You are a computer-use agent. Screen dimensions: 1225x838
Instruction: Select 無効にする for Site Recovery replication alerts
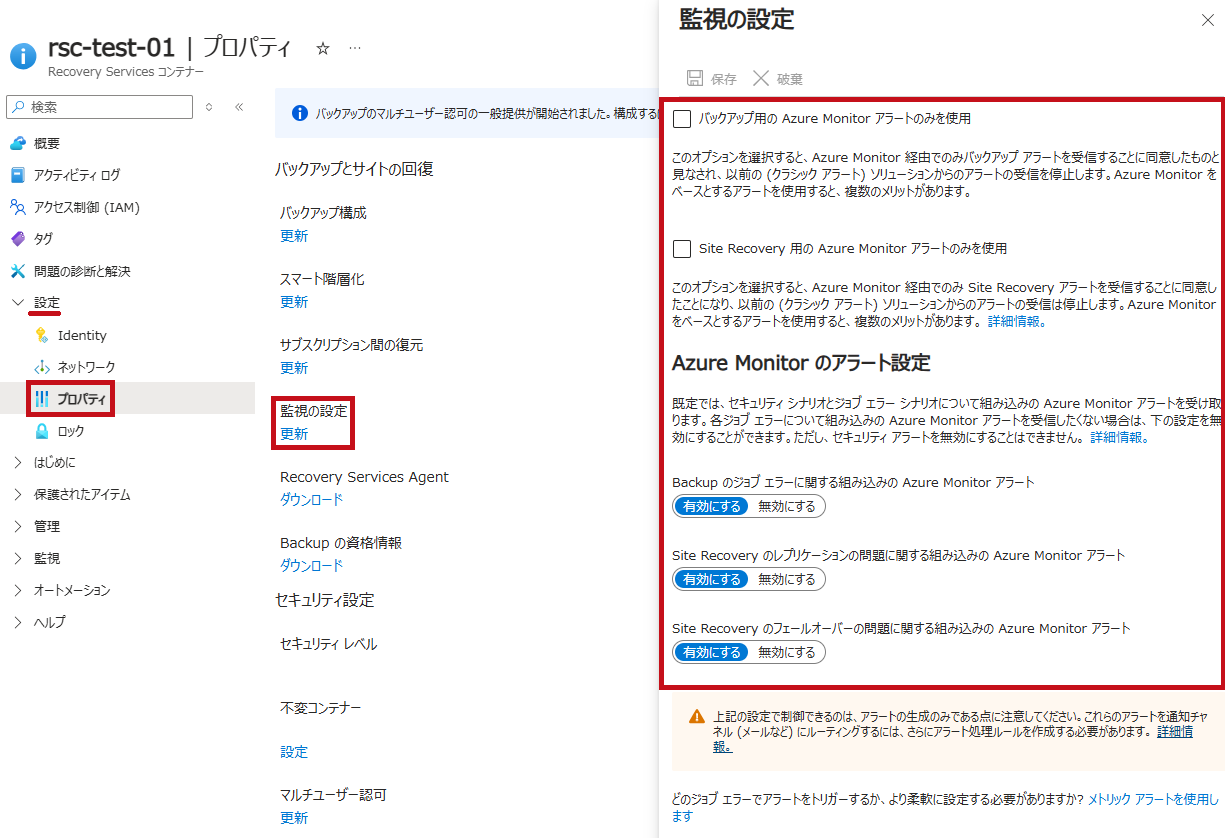point(786,579)
